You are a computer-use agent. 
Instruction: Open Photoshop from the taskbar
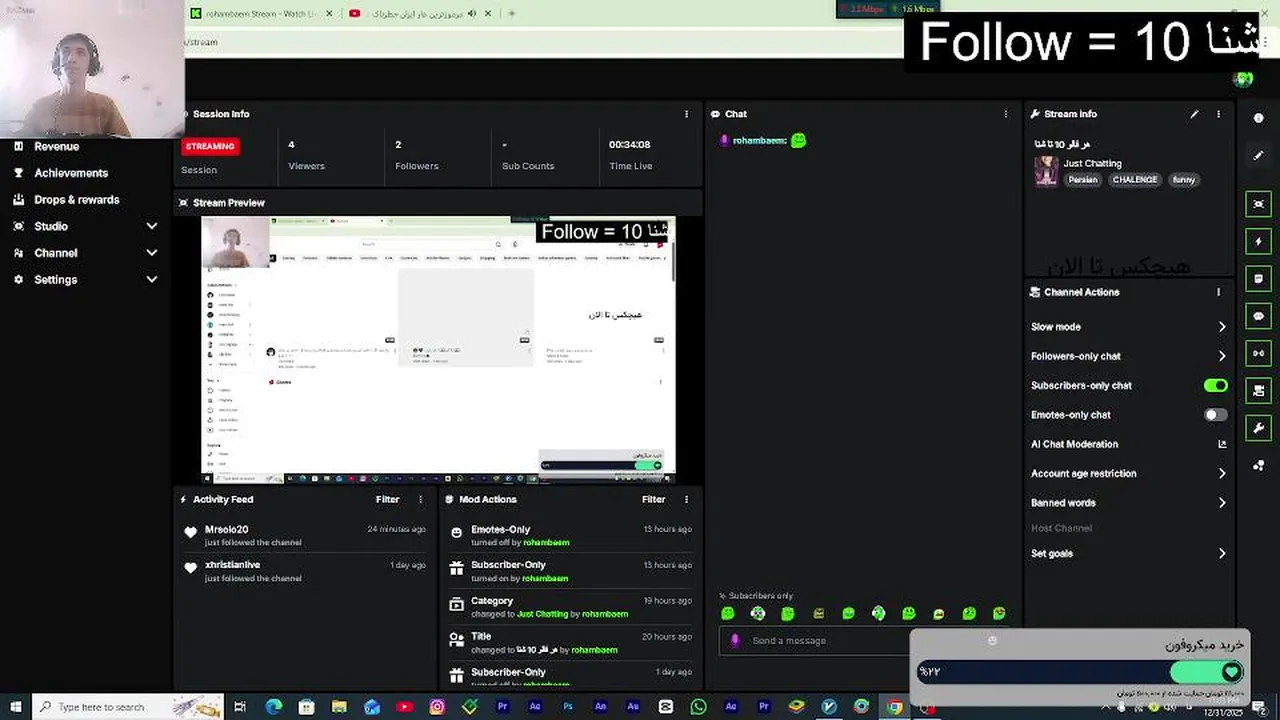pos(568,707)
